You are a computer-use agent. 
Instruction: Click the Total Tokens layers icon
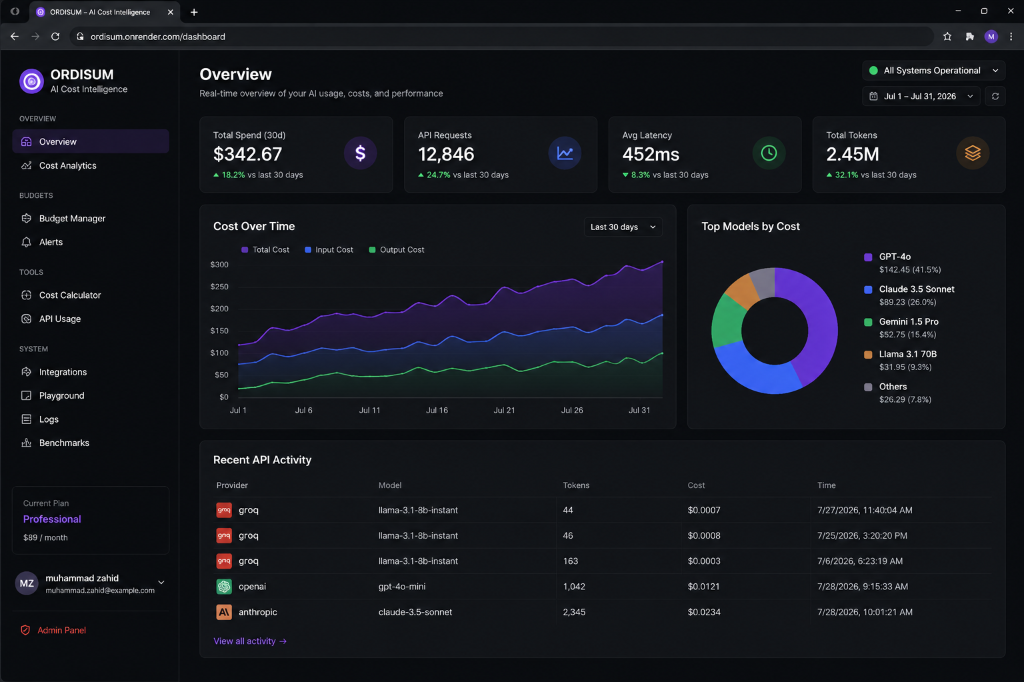[x=973, y=154]
